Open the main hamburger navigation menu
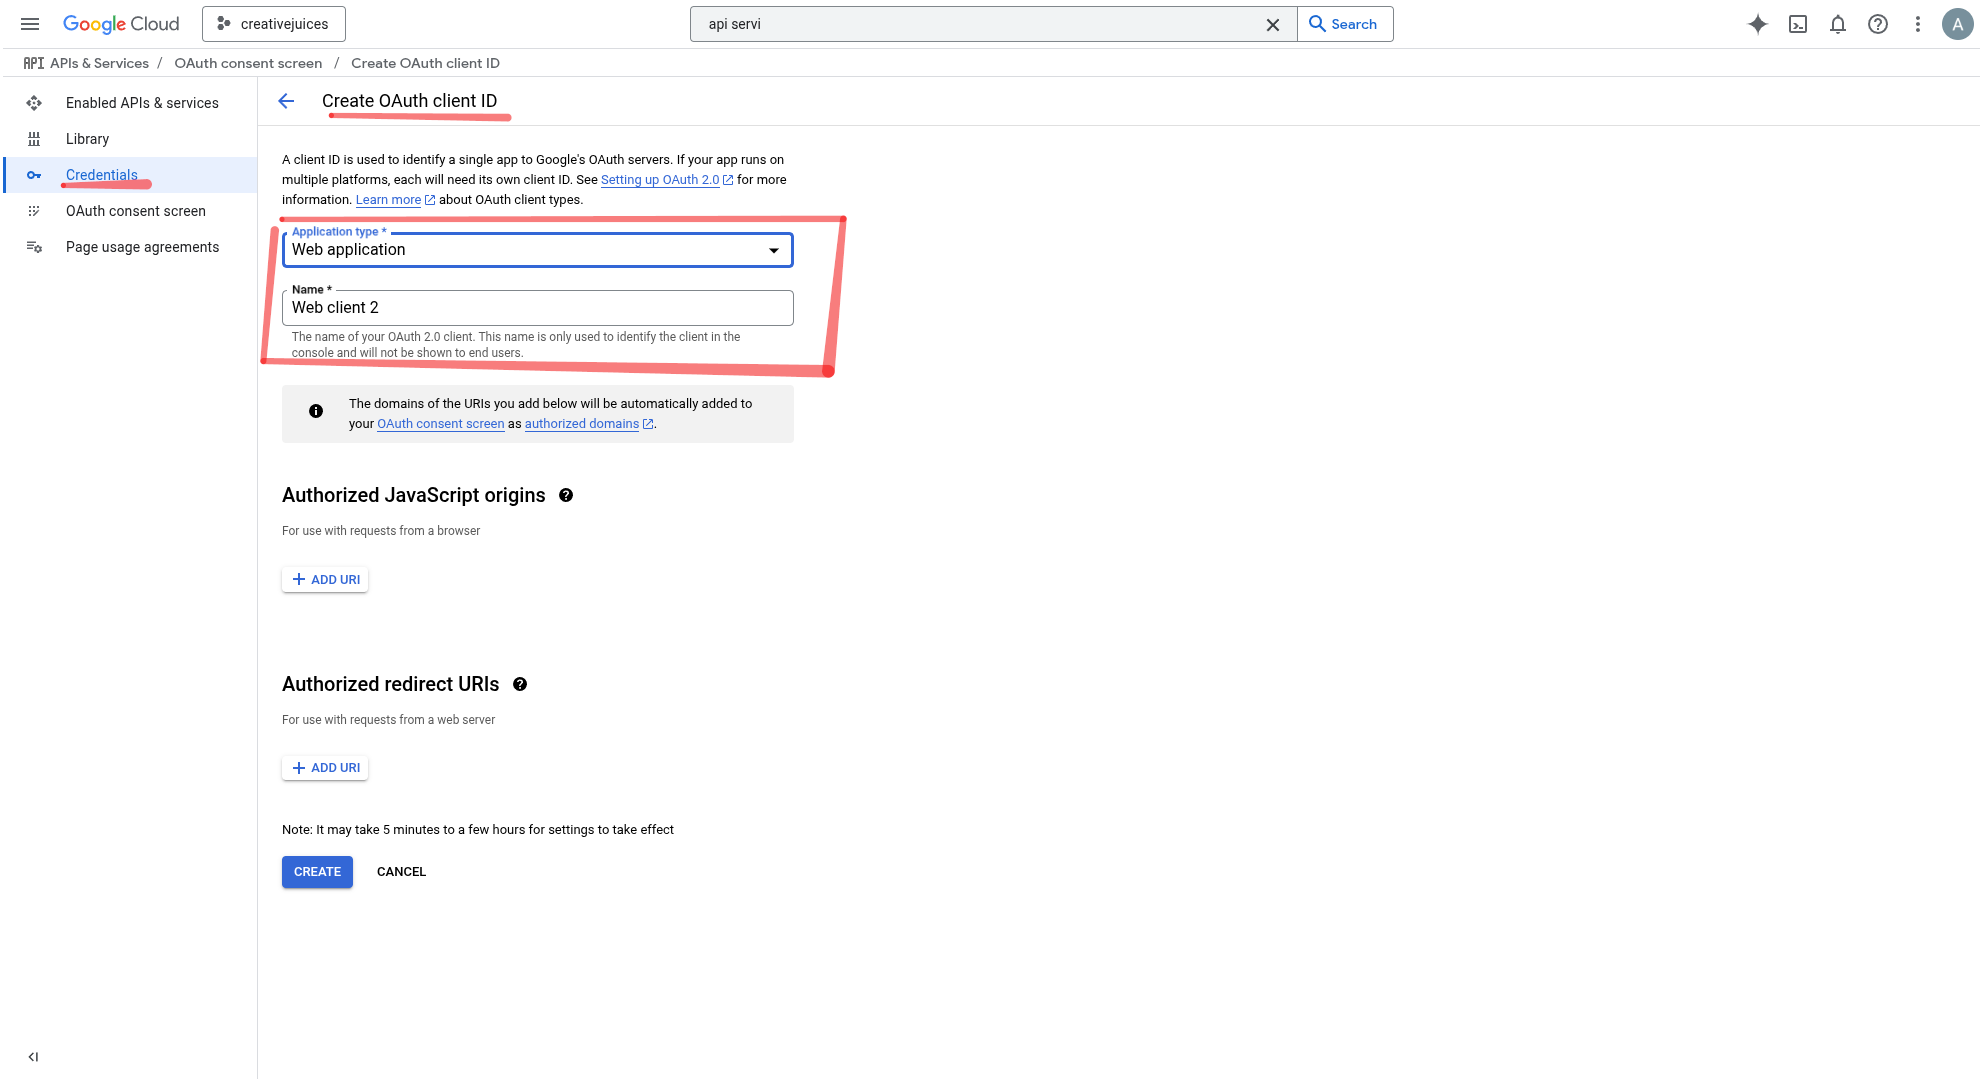Image resolution: width=1980 pixels, height=1080 pixels. (x=30, y=24)
